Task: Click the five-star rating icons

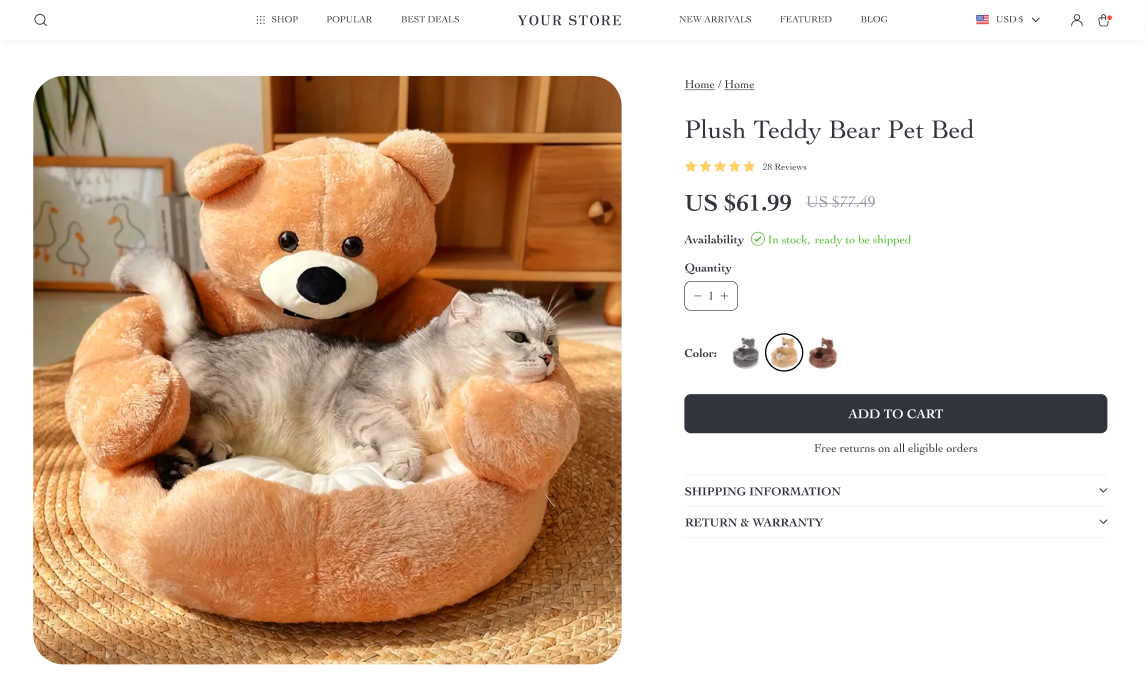Action: (720, 167)
